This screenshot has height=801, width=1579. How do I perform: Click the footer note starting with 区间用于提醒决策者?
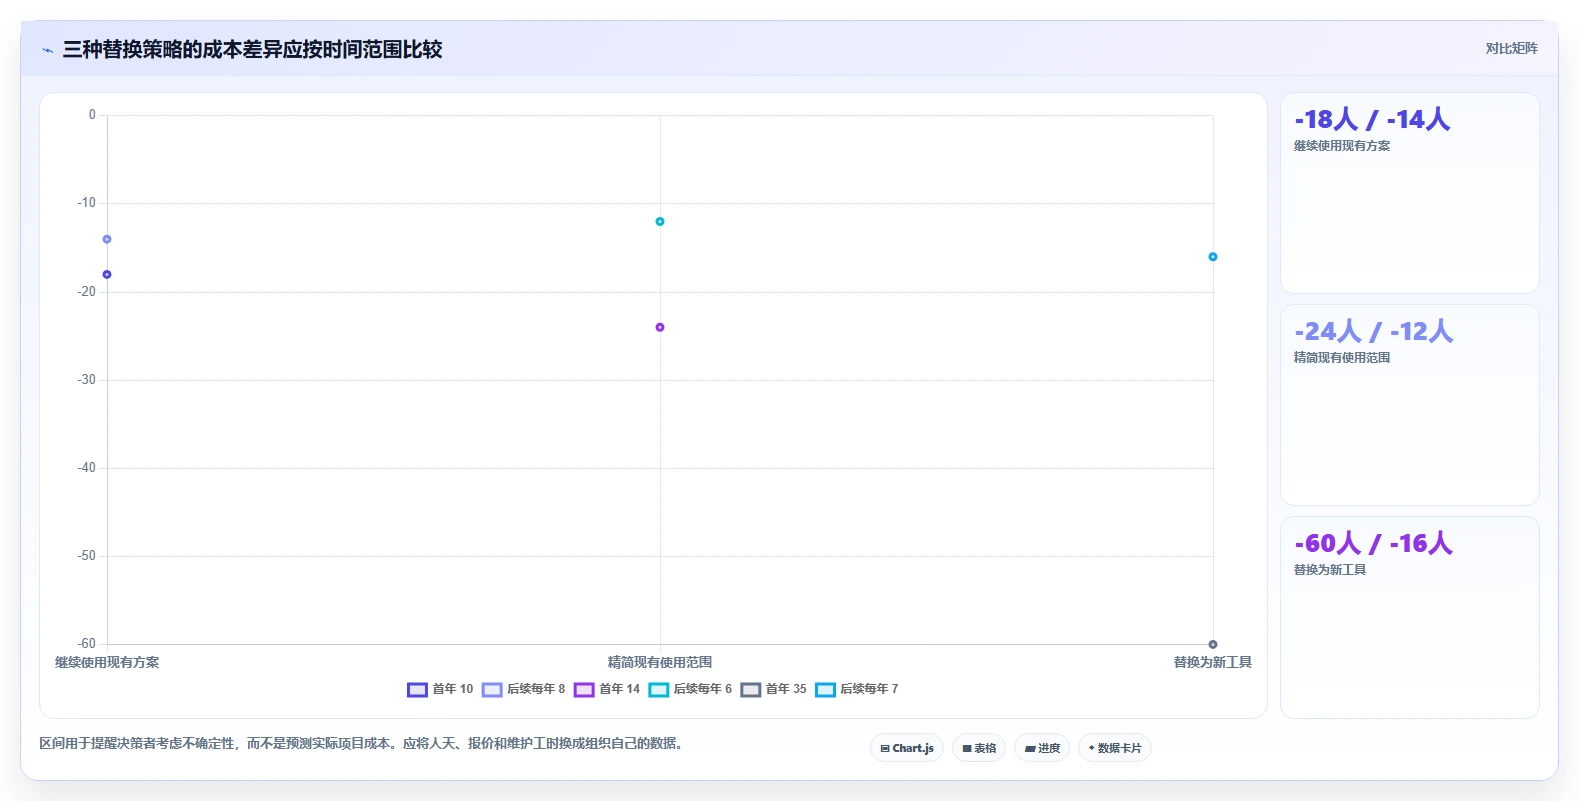tap(364, 744)
